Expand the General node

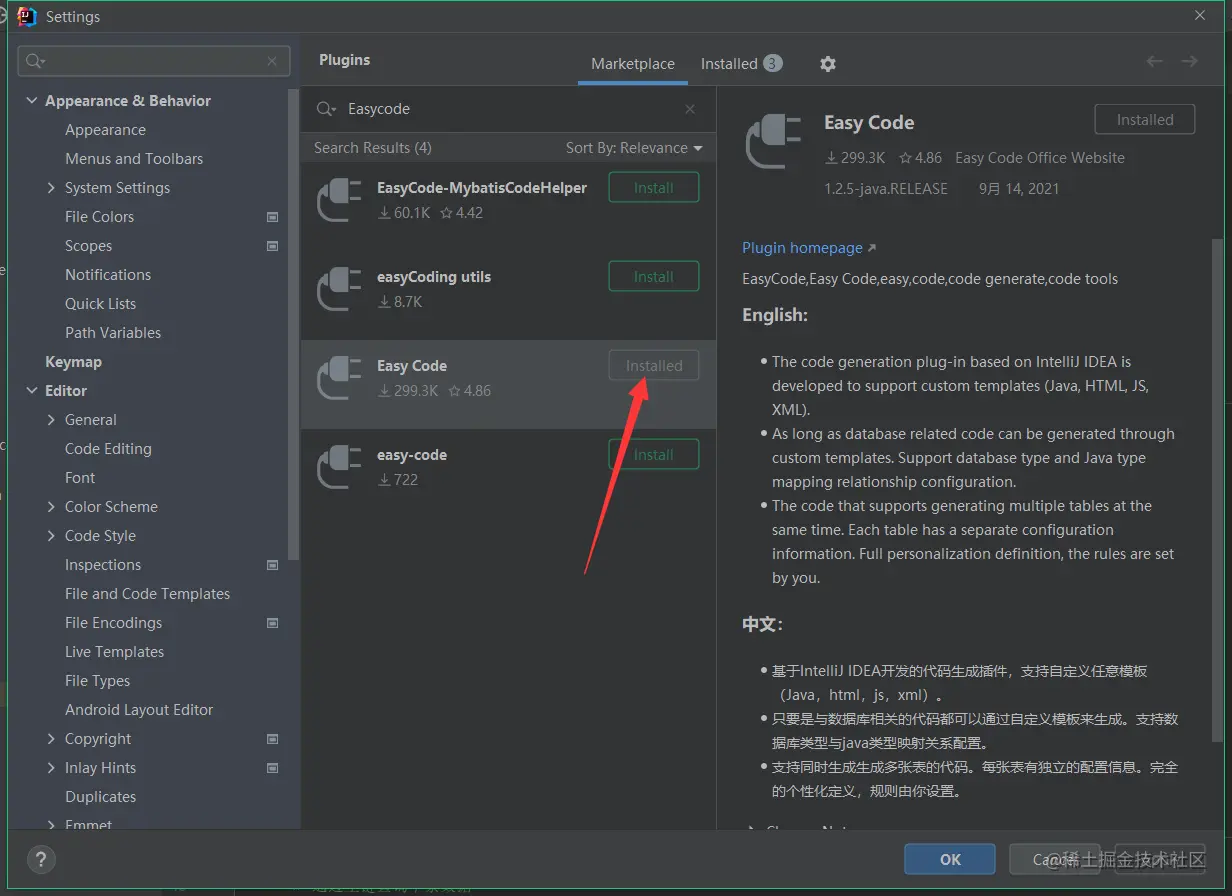51,420
